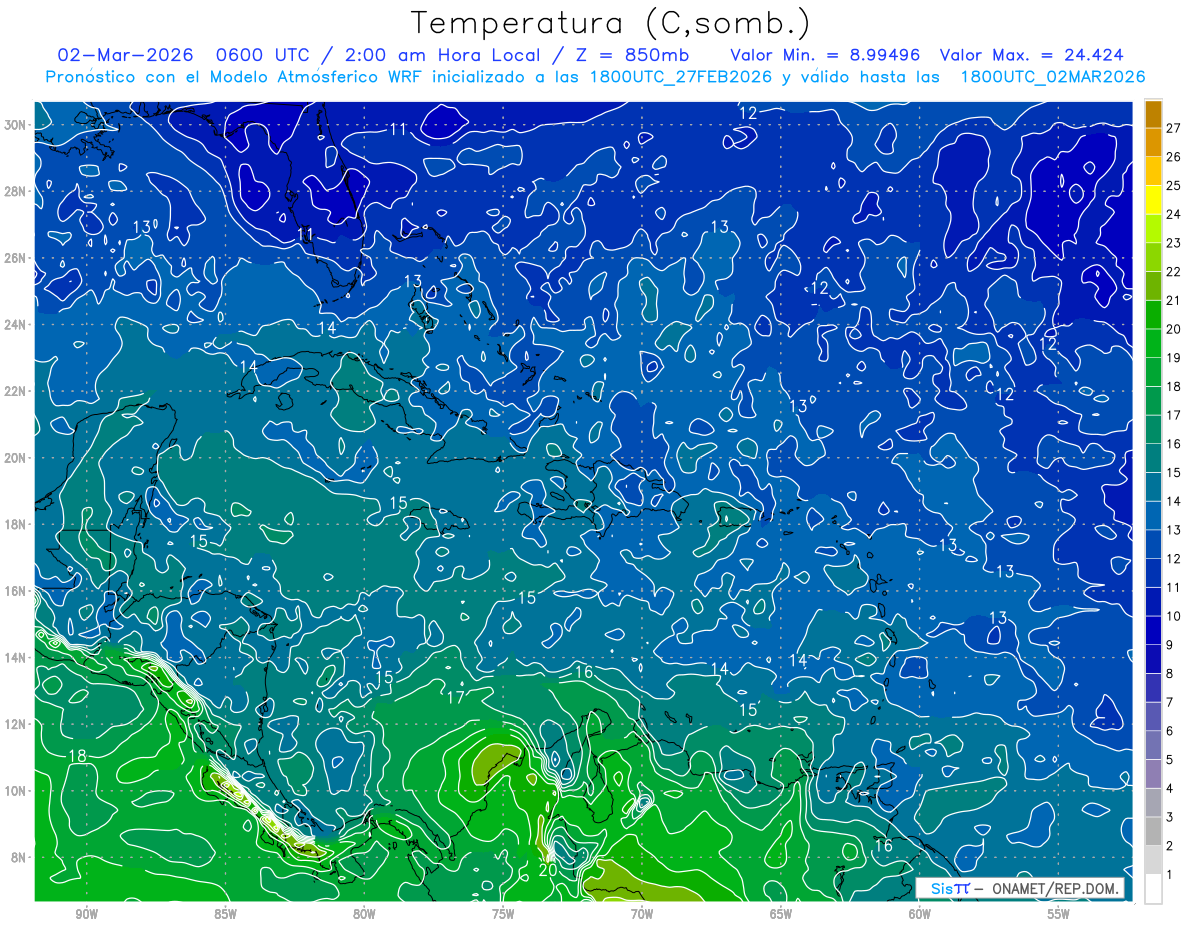The image size is (1200, 927).
Task: Click the orange-brown swatch atop the color legend
Action: (1153, 114)
